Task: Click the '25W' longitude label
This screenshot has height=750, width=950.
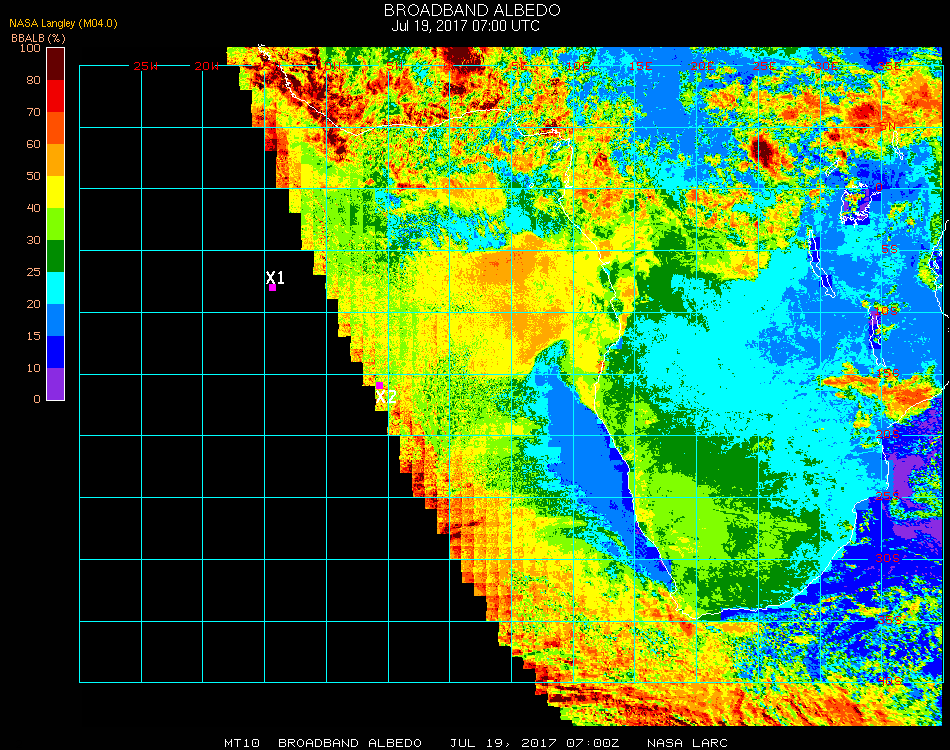Action: tap(145, 66)
